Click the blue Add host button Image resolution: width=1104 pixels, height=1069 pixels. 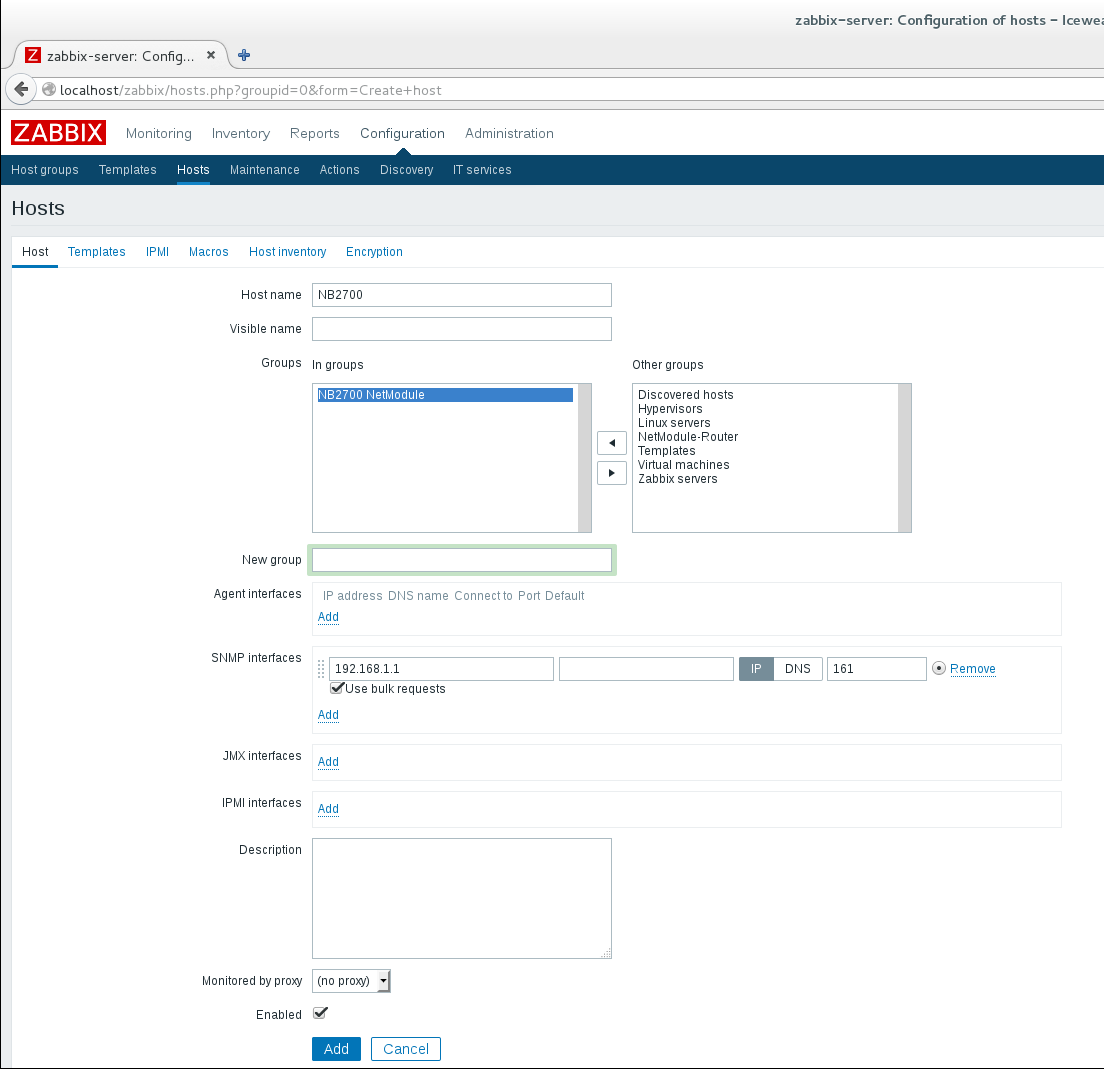pyautogui.click(x=337, y=1049)
